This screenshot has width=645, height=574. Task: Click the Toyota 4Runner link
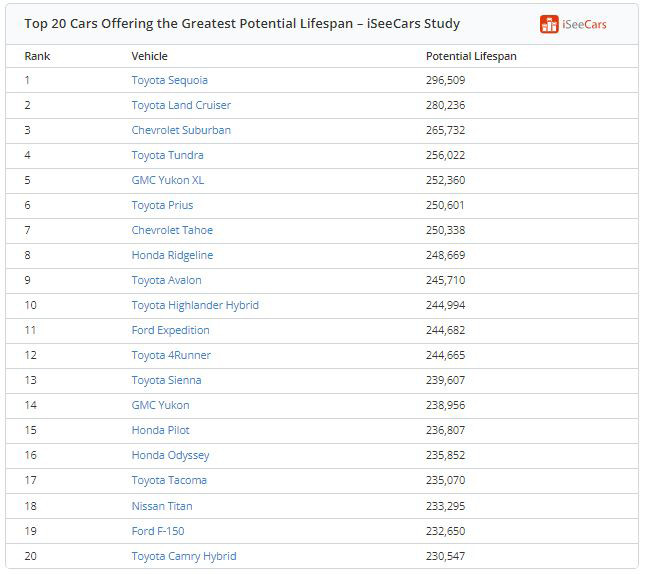171,355
